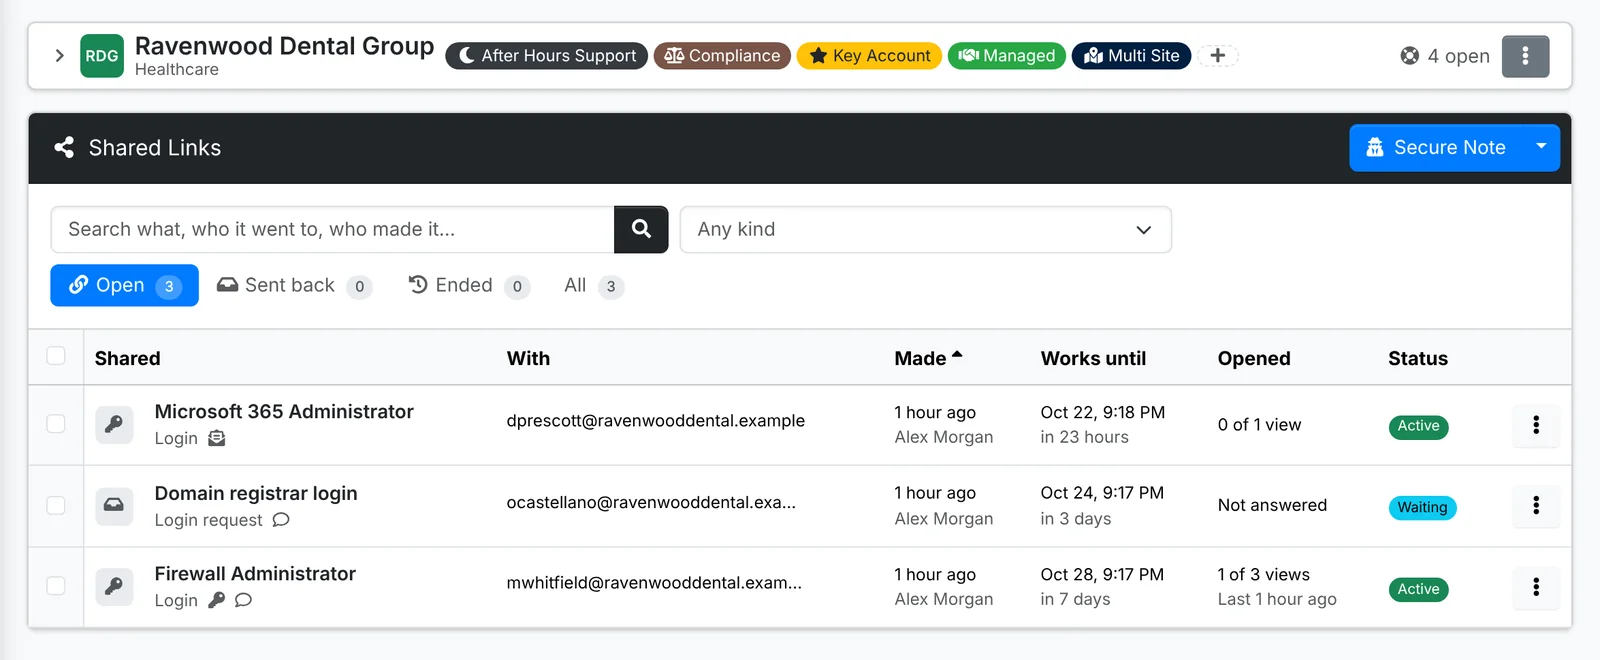Select the Firewall Administrator row checkbox
Viewport: 1600px width, 660px height.
coord(56,586)
